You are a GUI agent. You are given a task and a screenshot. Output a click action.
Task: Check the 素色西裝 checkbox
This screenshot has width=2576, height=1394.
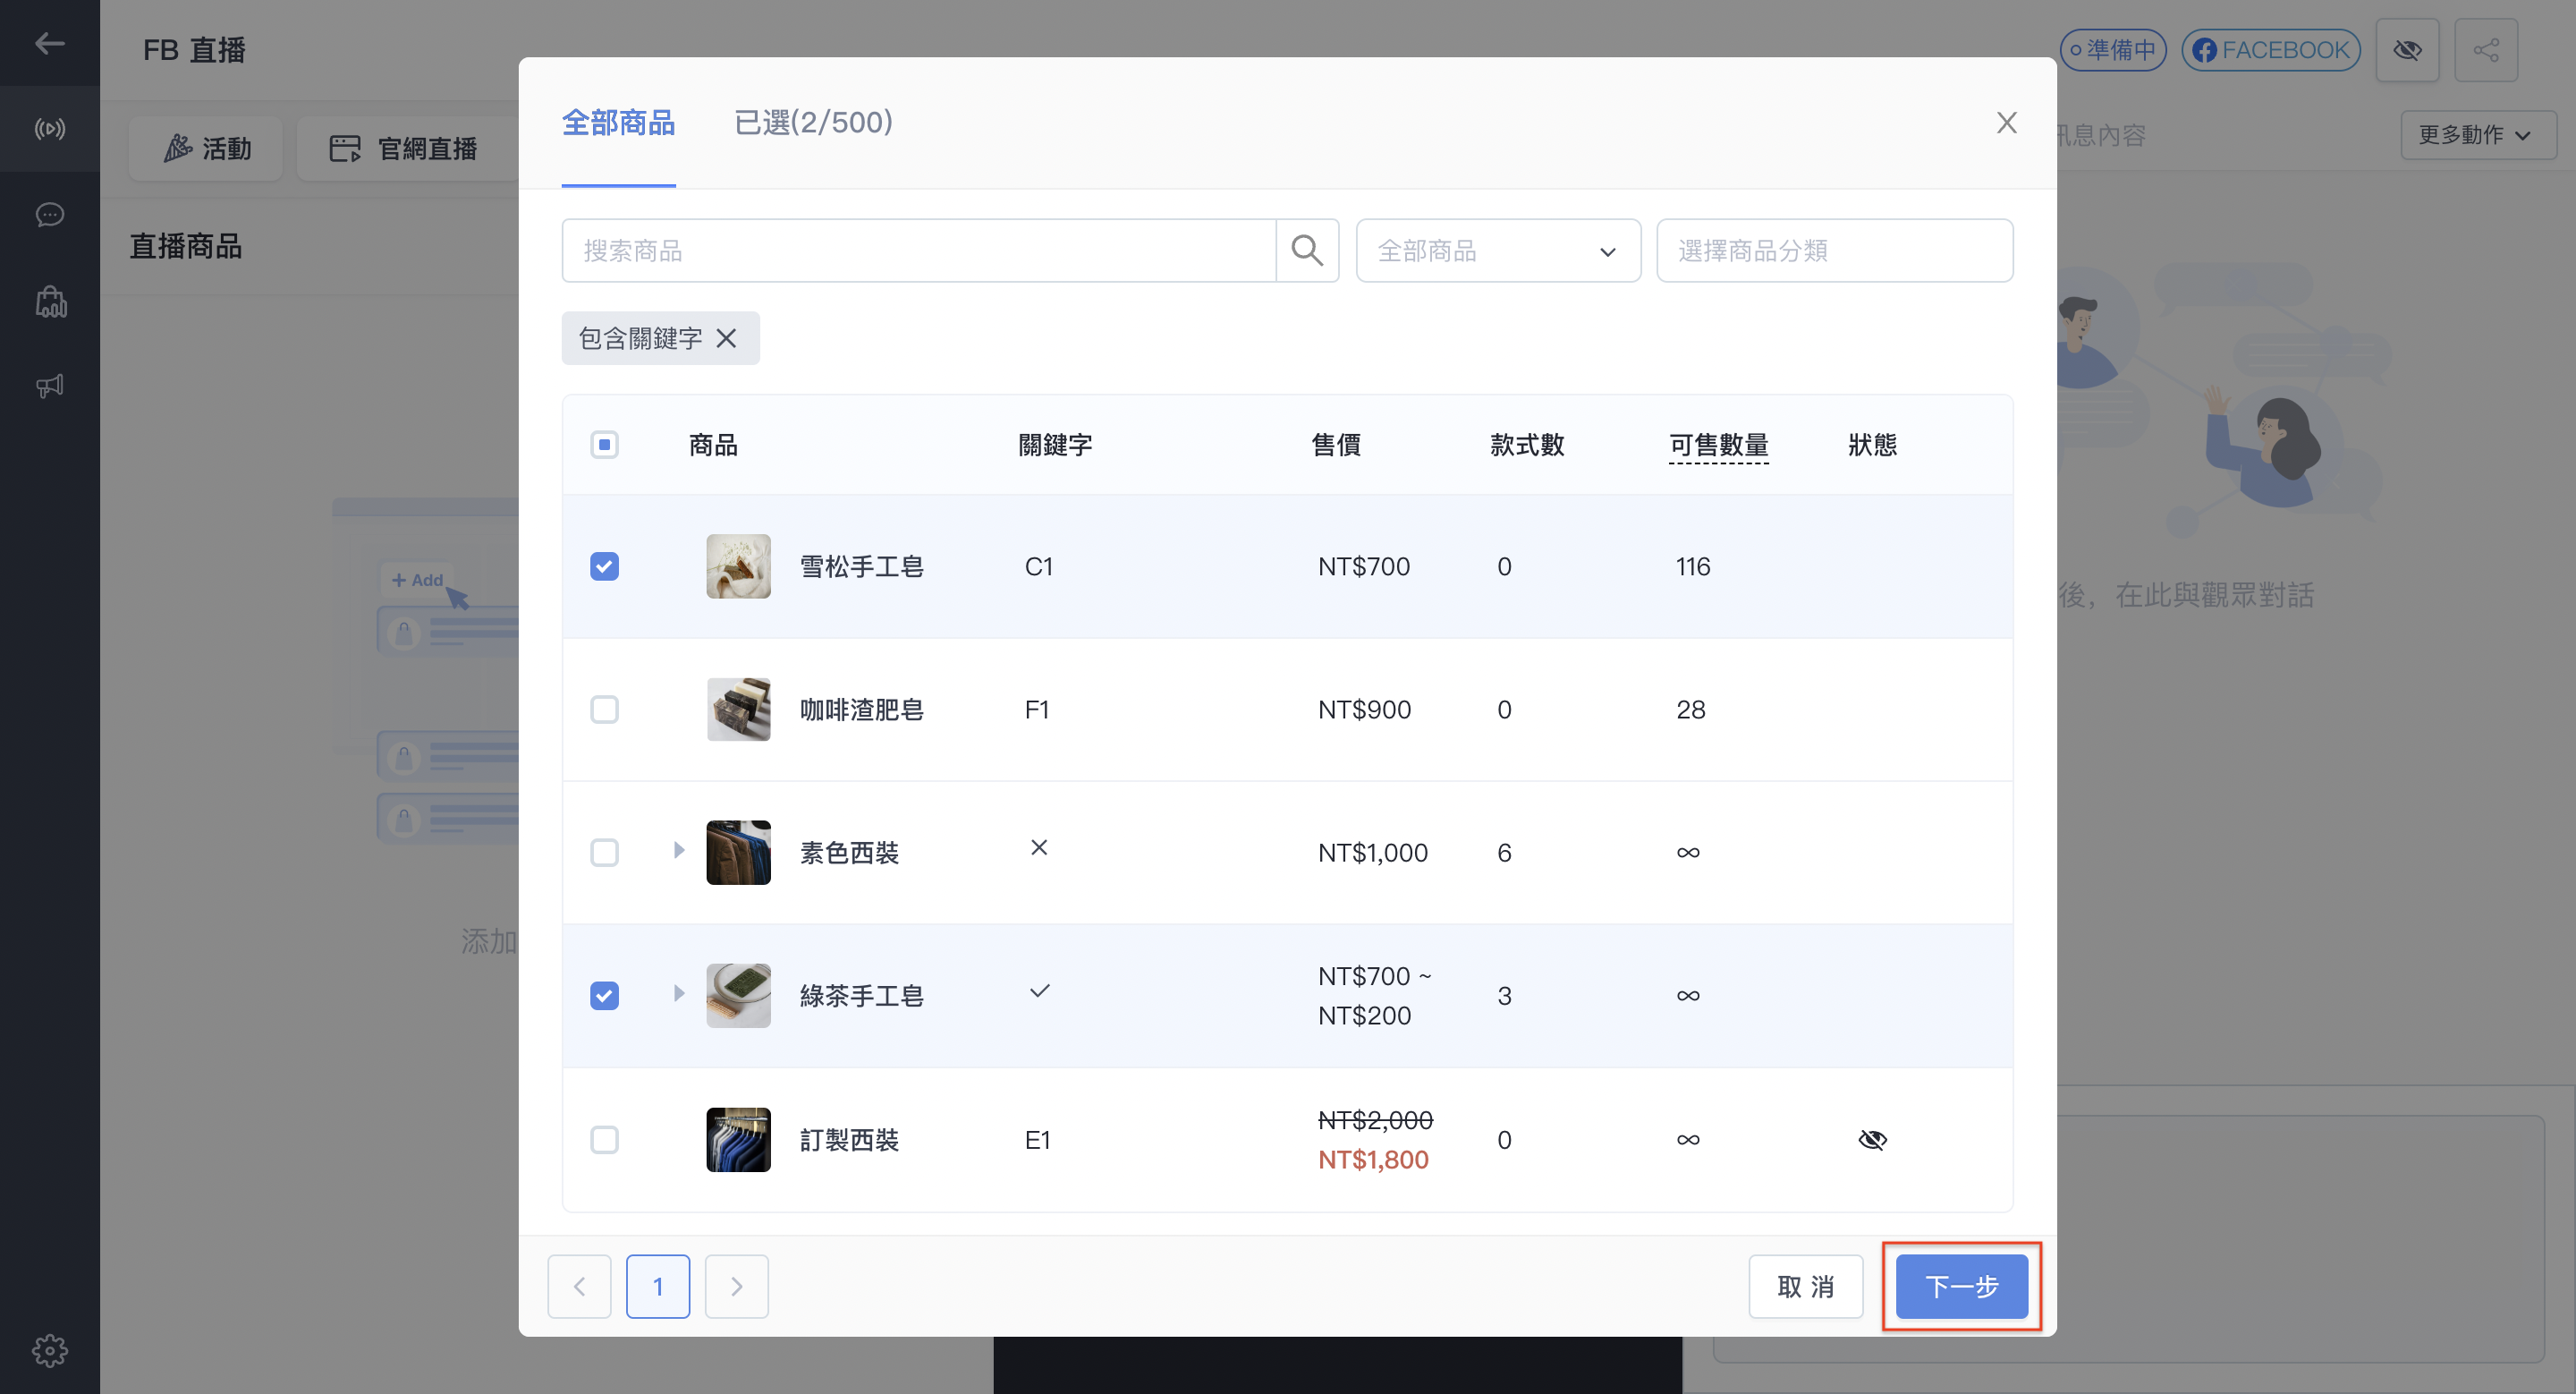(x=604, y=852)
